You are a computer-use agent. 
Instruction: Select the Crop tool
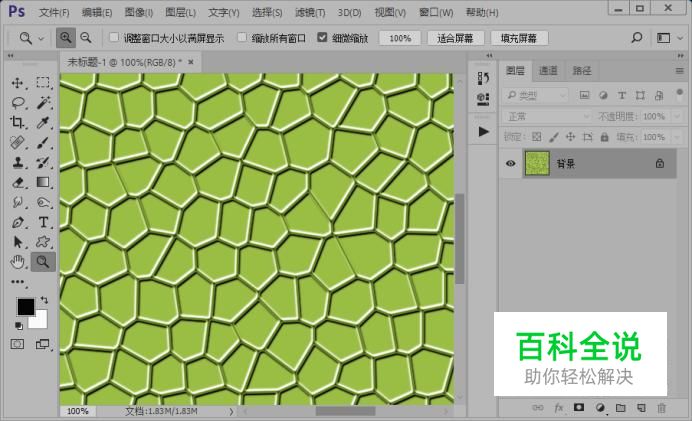[18, 122]
